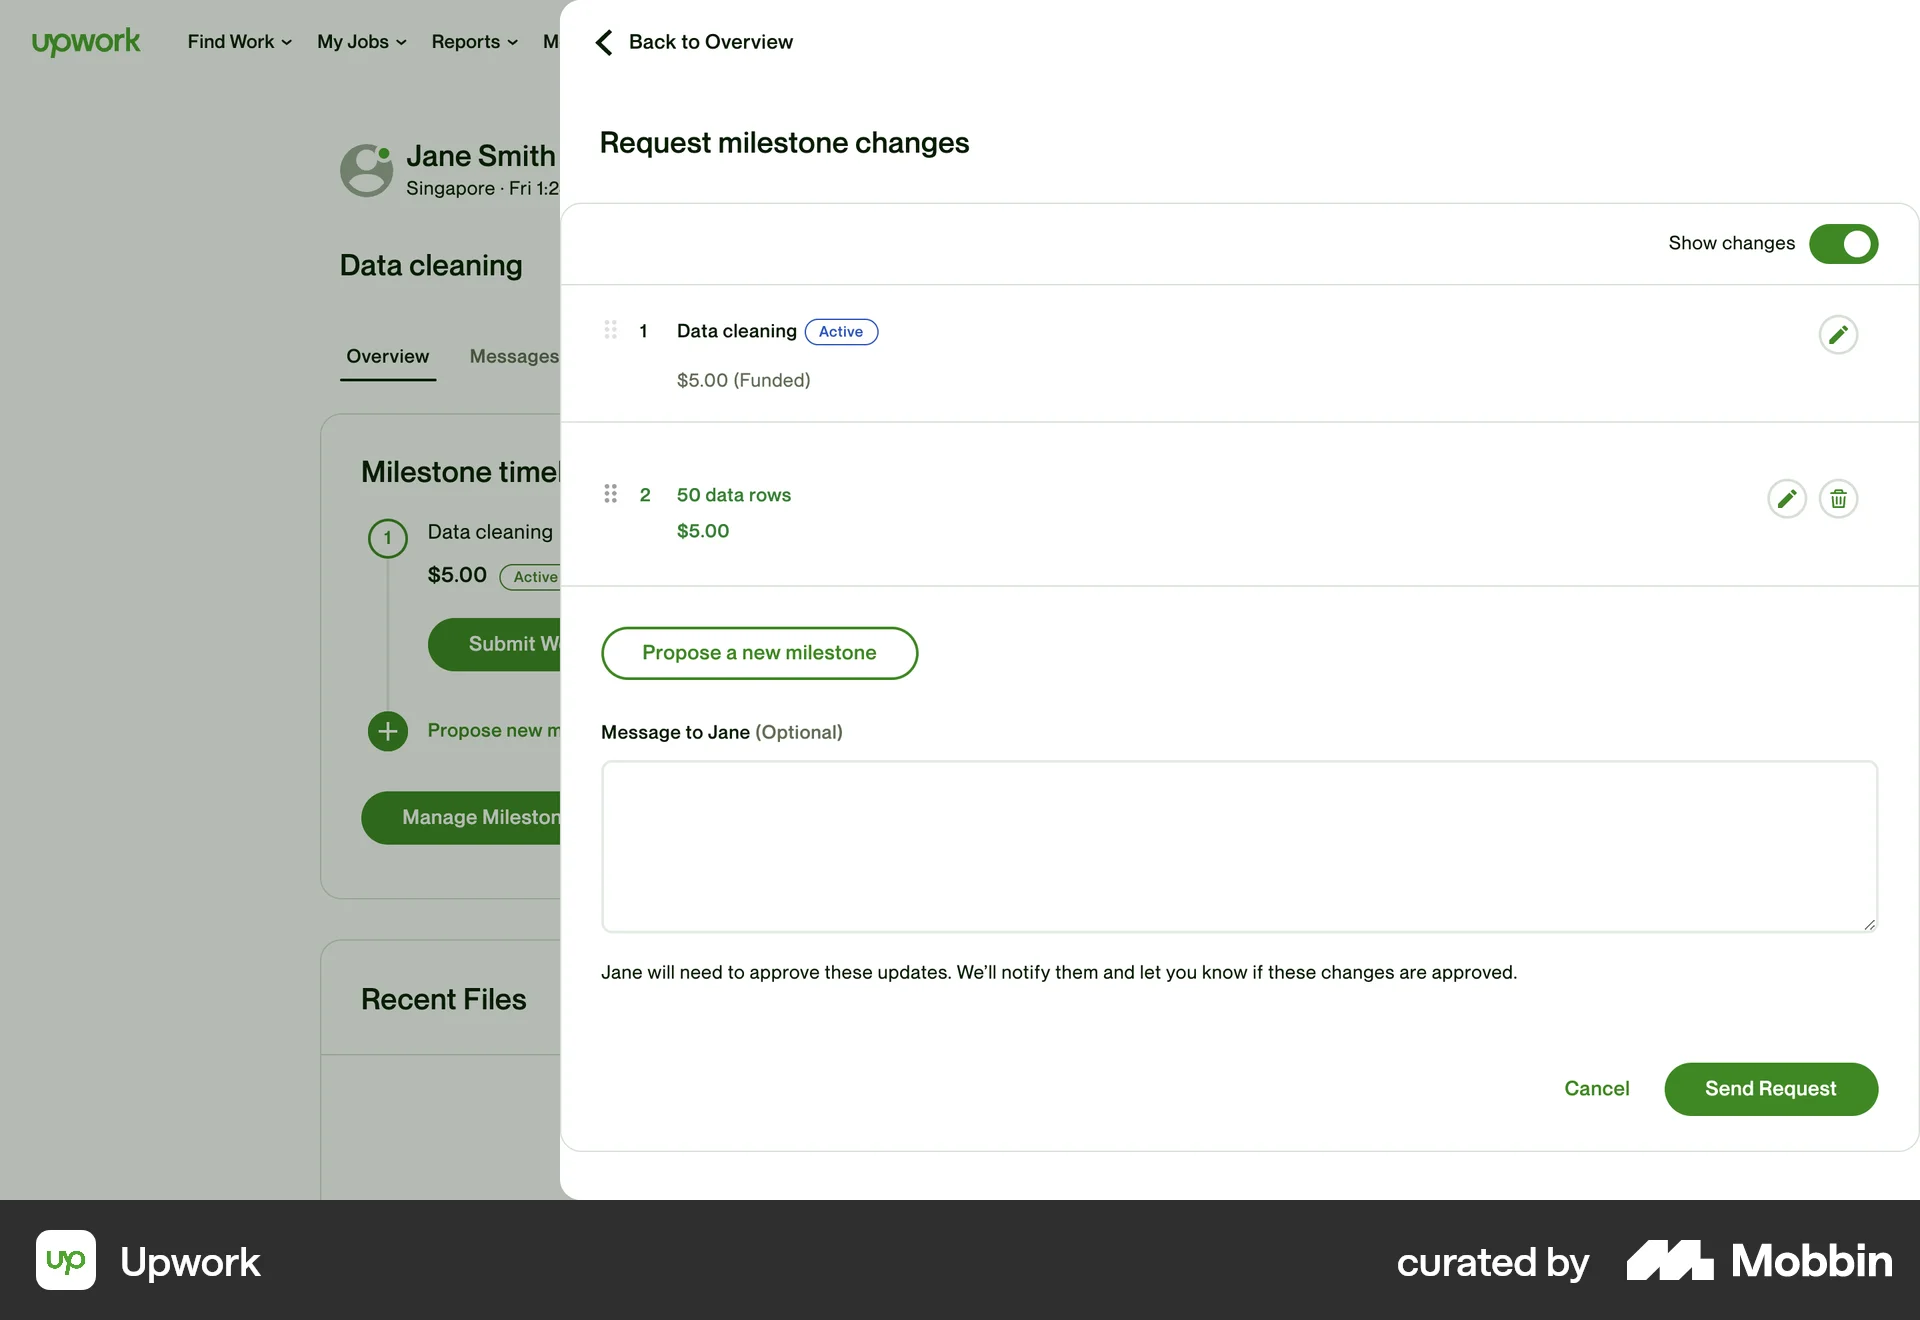Viewport: 1920px width, 1320px height.
Task: Edit the 50 data rows milestone with the pencil icon
Action: 1787,498
